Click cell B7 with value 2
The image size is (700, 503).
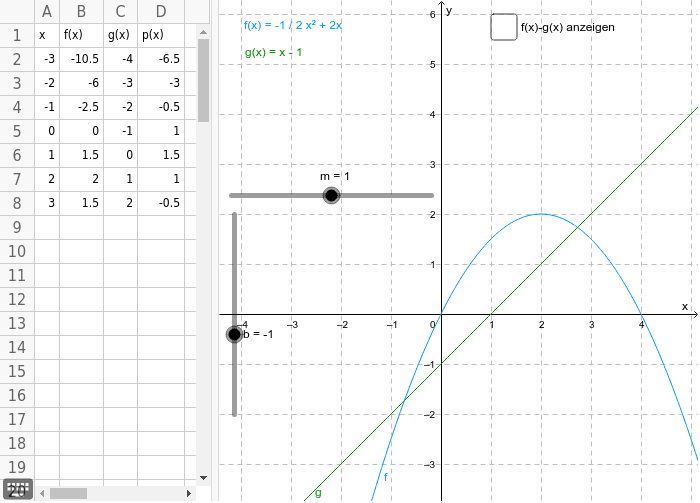(81, 179)
